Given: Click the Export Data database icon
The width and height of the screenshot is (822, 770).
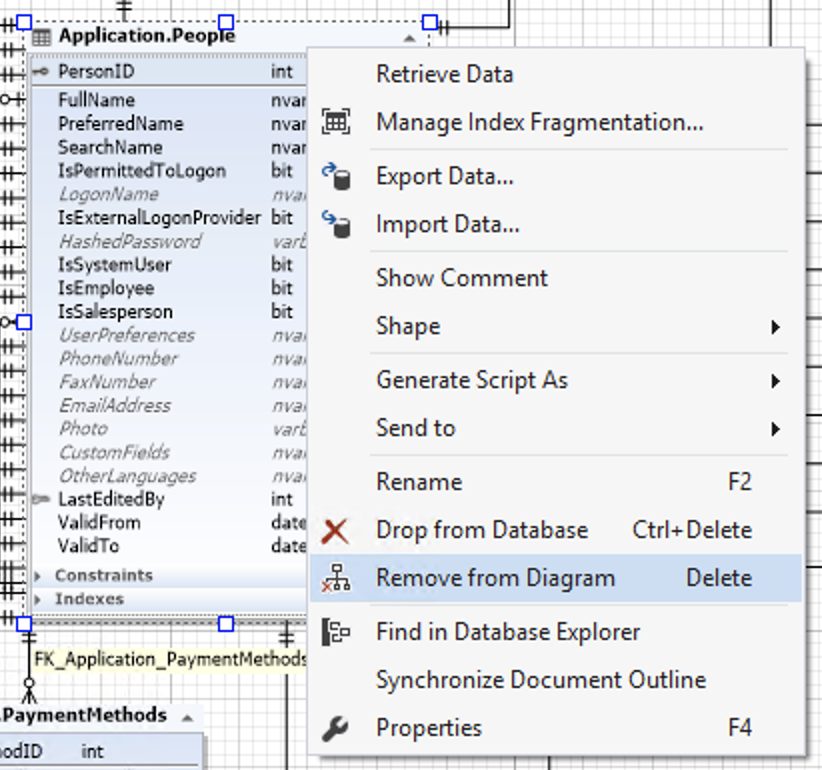Looking at the screenshot, I should tap(337, 177).
